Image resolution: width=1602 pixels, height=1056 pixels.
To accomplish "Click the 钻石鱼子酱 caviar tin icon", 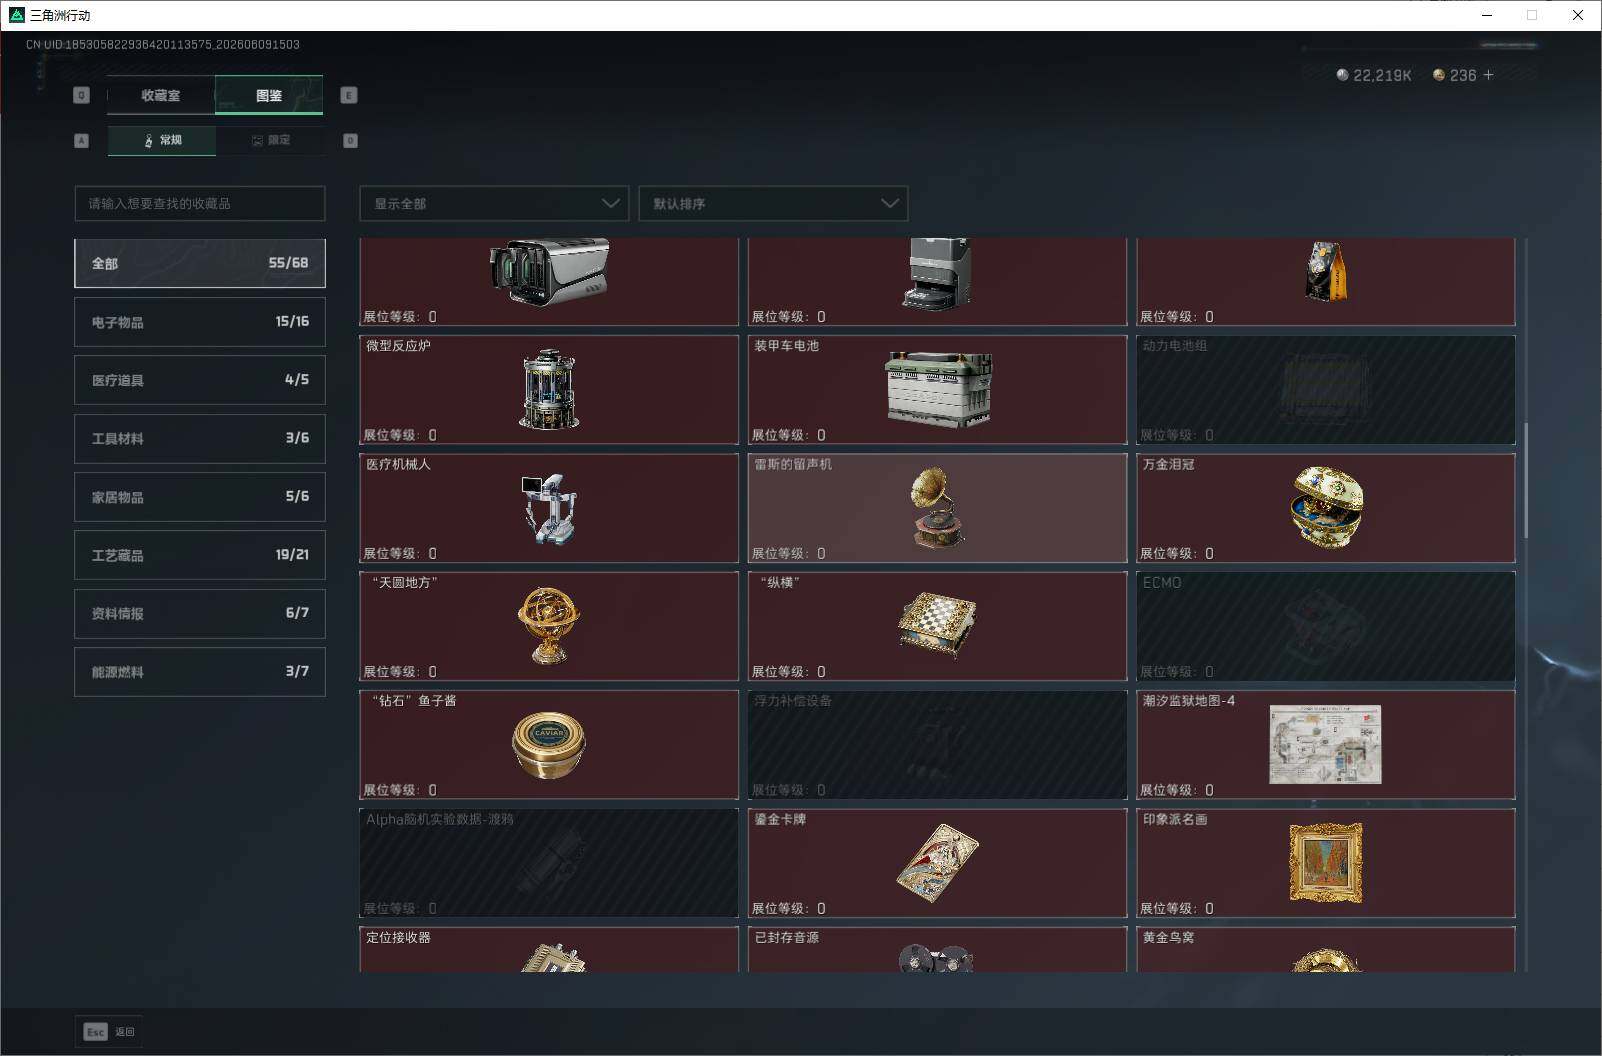I will click(x=548, y=745).
